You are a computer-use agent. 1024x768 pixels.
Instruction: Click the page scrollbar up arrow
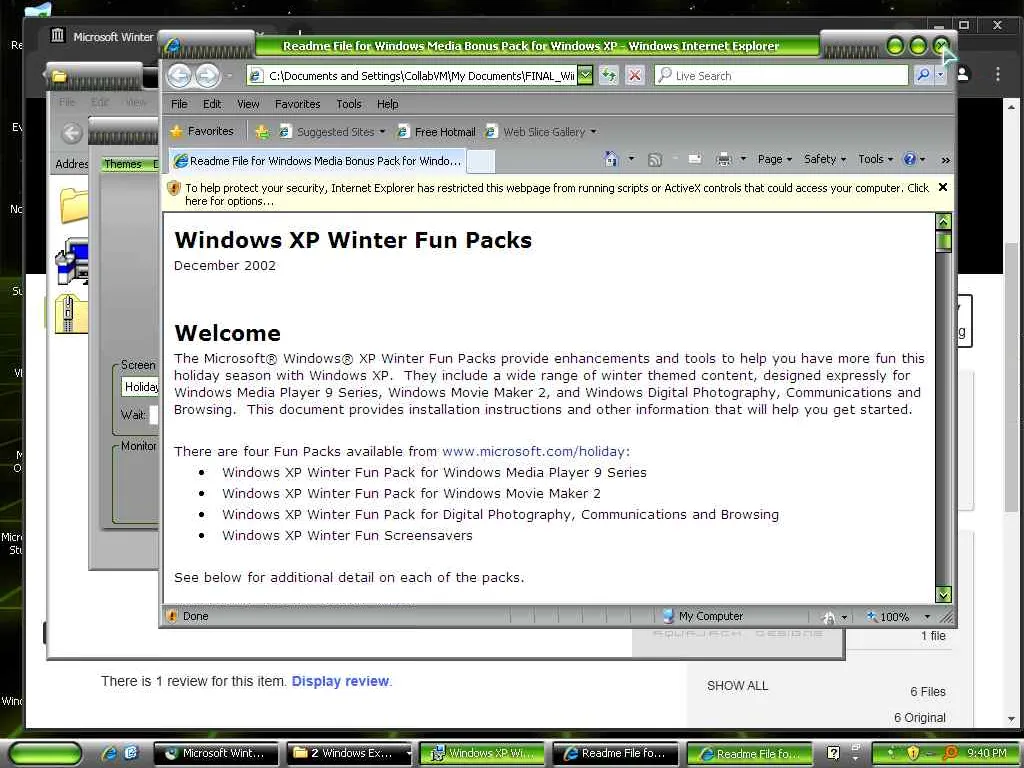point(943,221)
